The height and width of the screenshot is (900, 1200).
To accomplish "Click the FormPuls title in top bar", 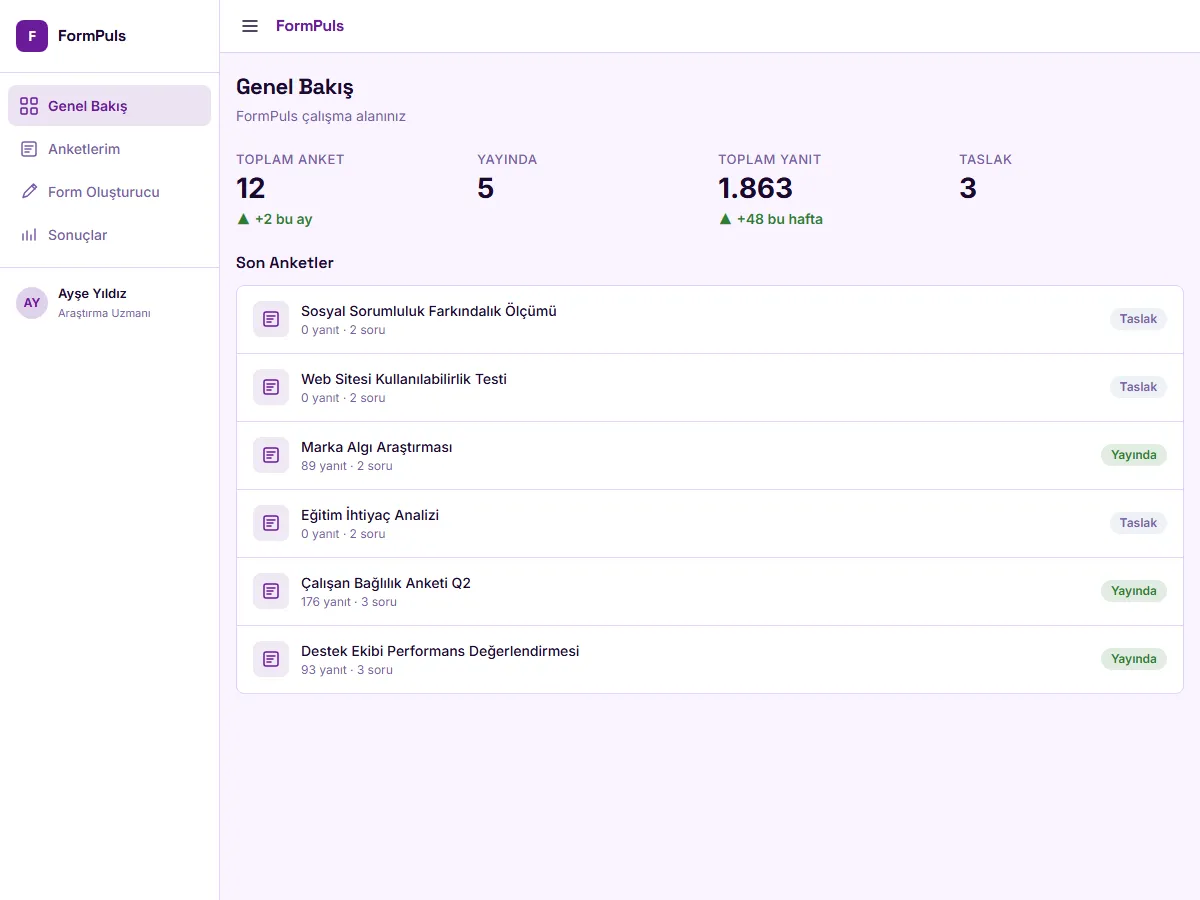I will coord(310,26).
